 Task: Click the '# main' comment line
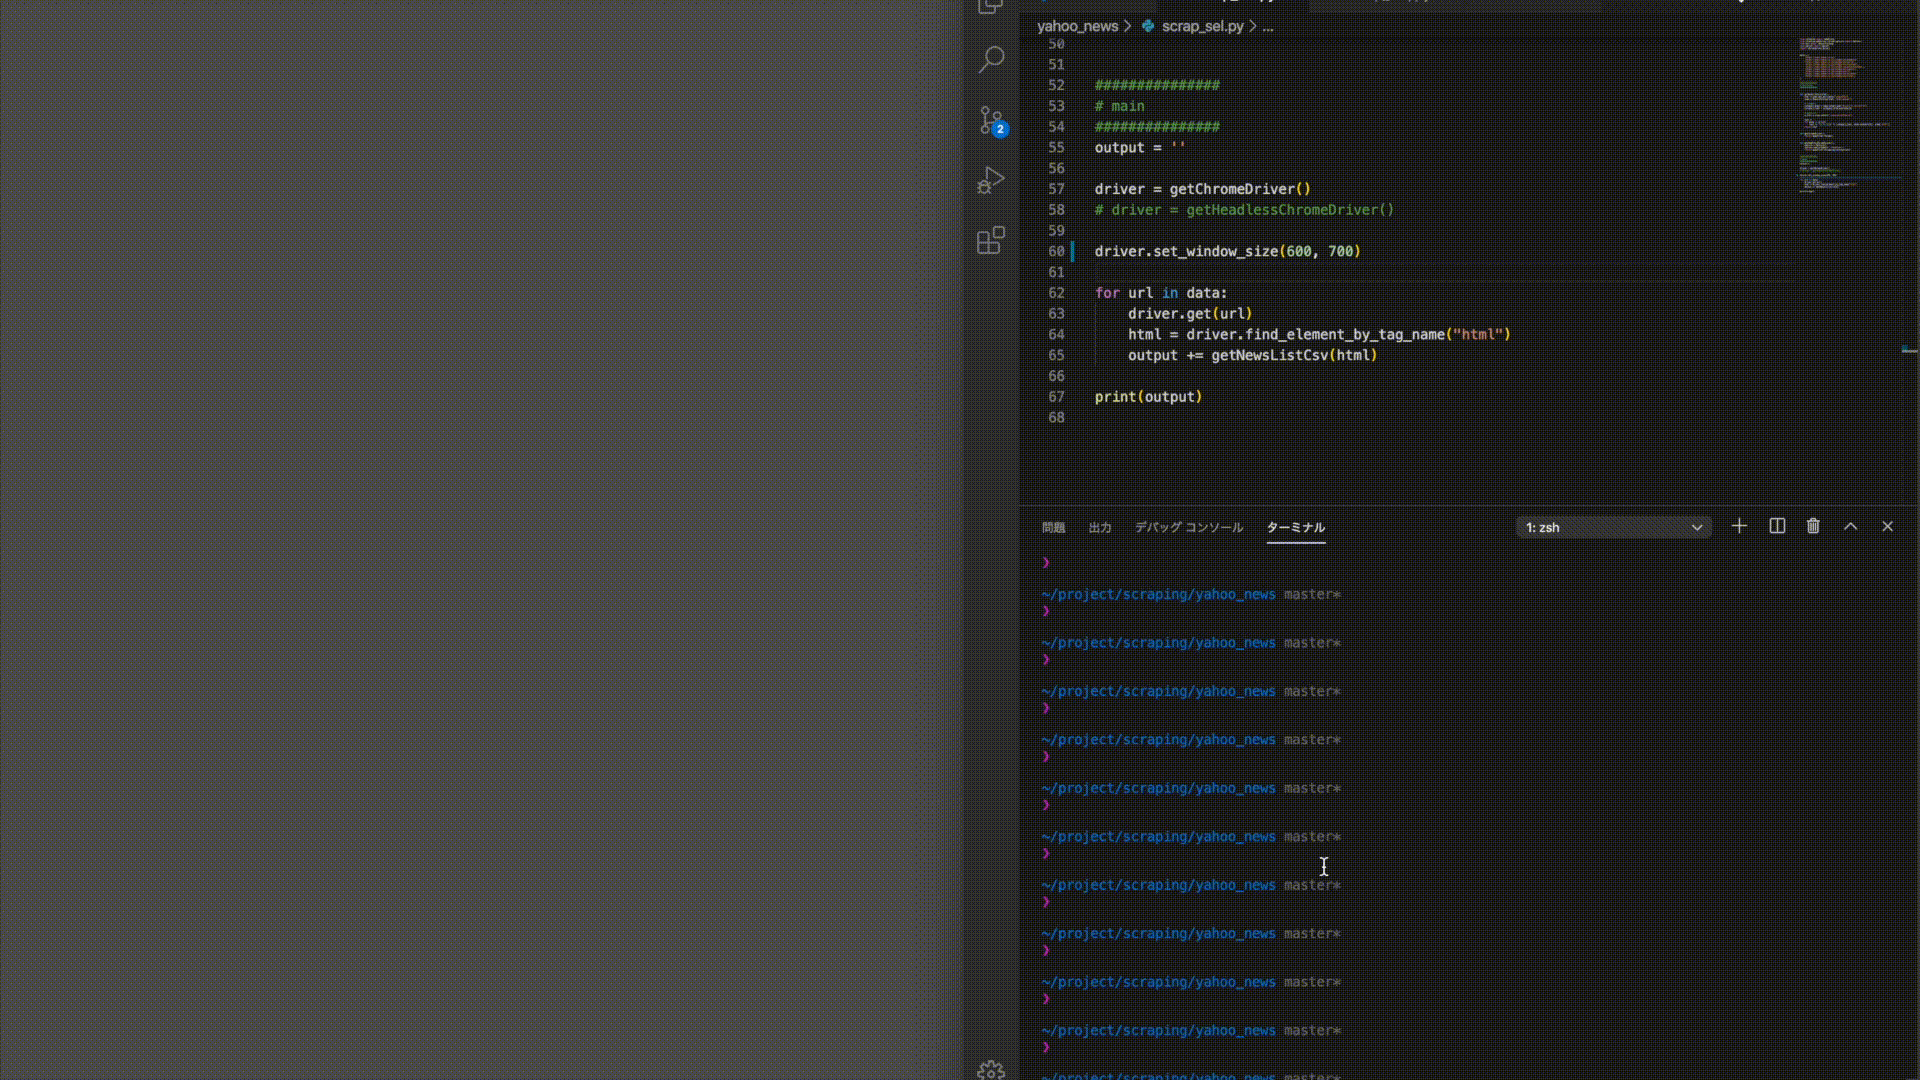1119,106
